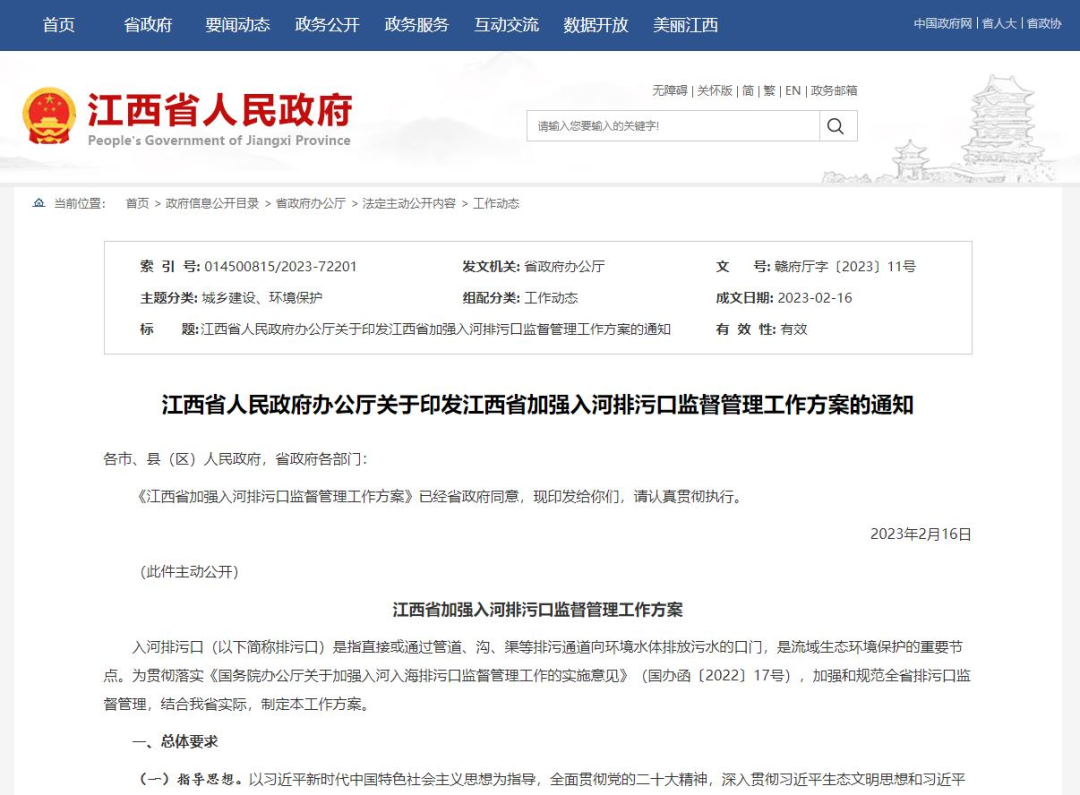Click the document number 赣府厅字〔2023〕11号
Image resolution: width=1080 pixels, height=795 pixels.
[x=845, y=267]
